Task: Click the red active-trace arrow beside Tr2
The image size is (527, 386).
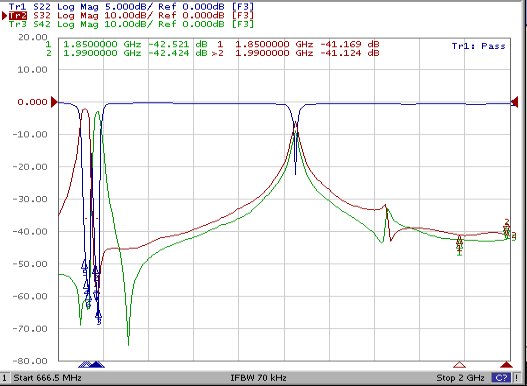Action: pos(4,15)
